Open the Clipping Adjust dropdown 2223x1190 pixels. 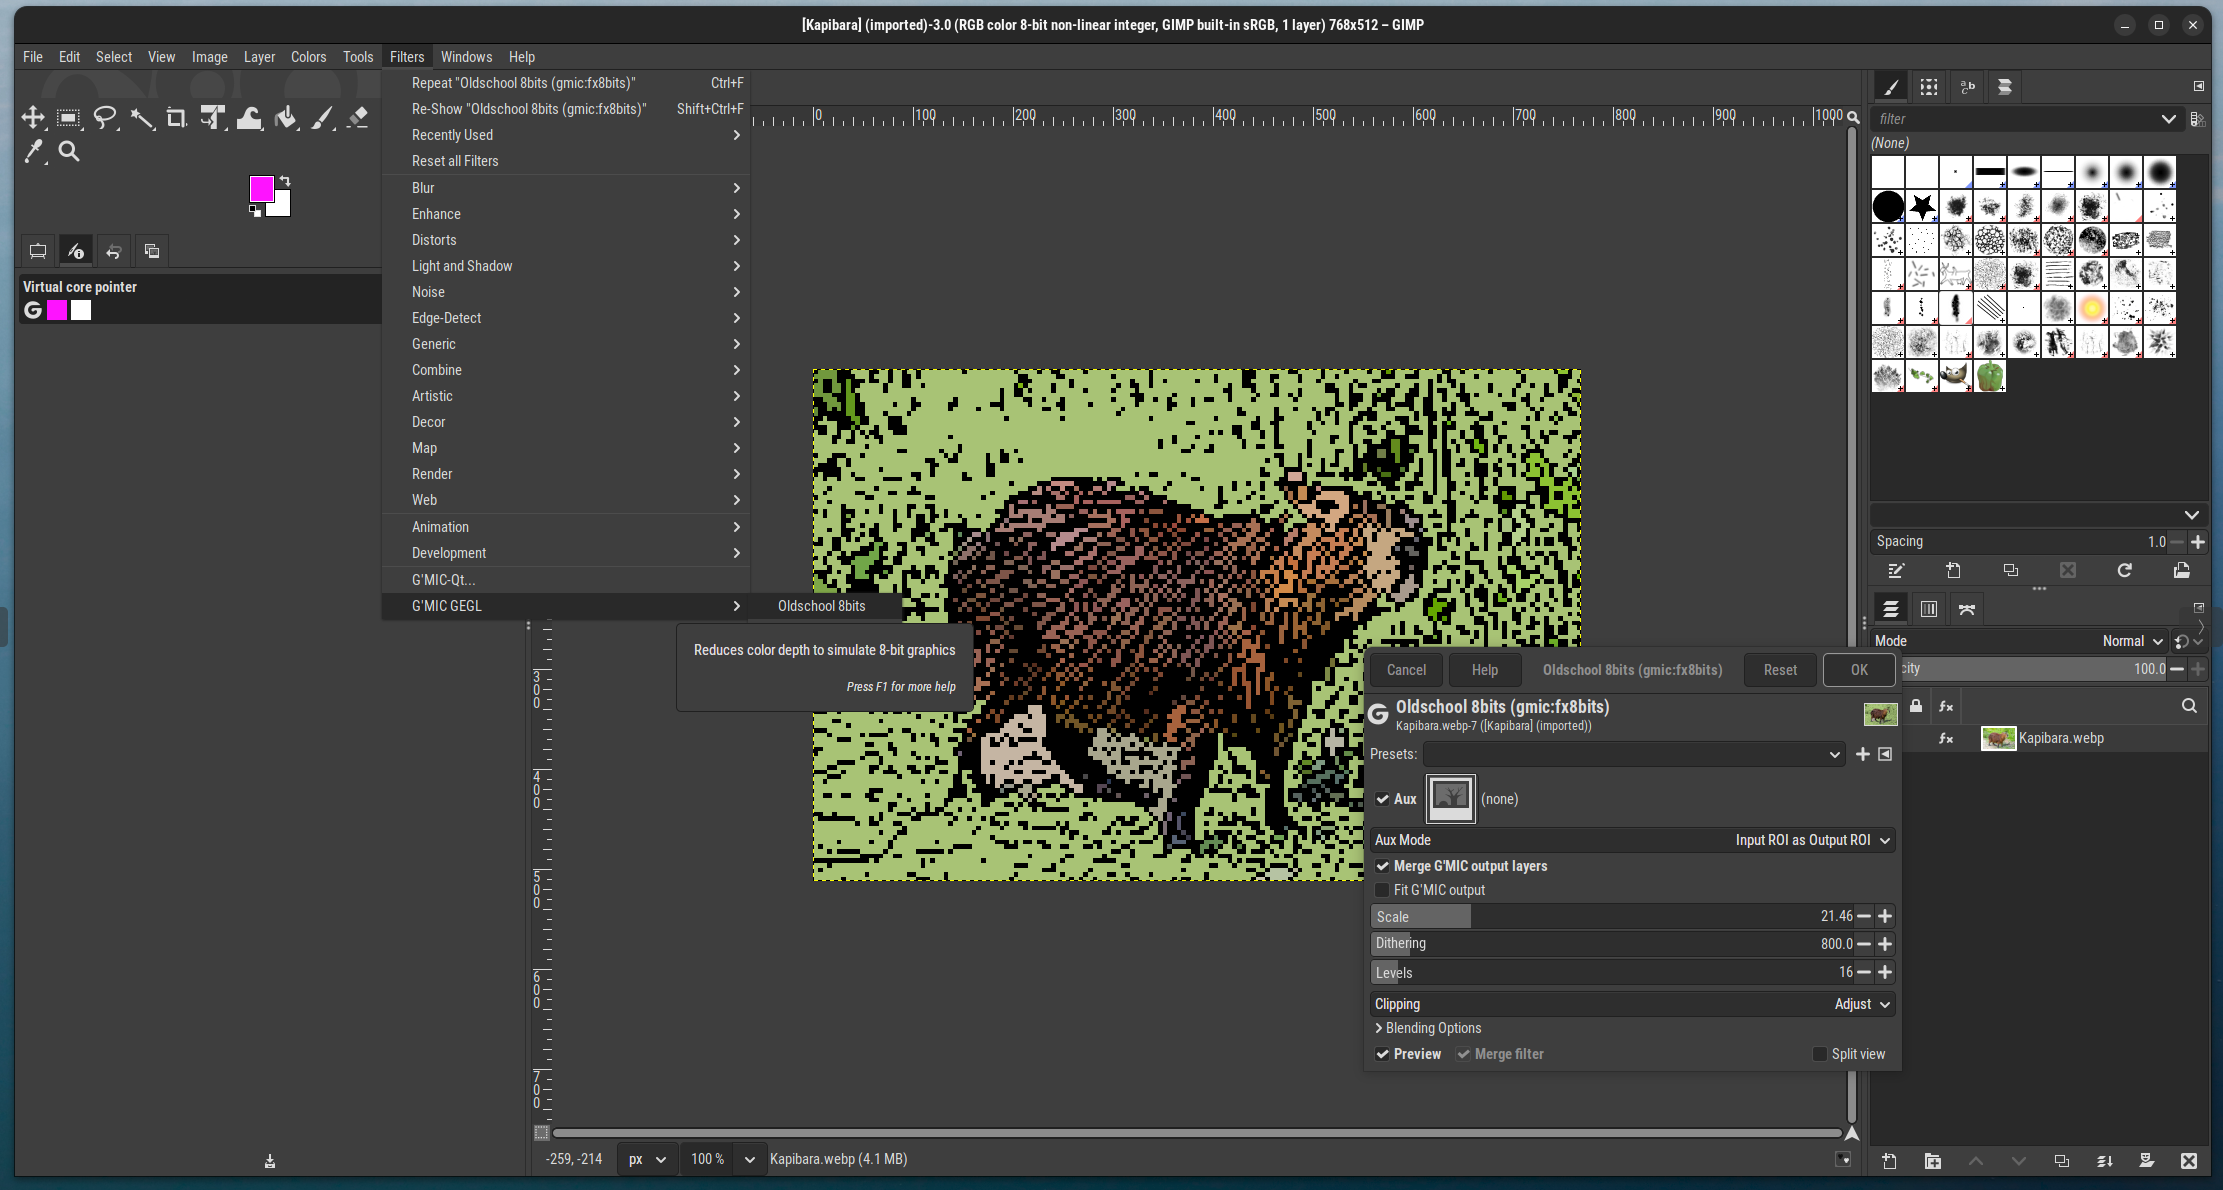[x=1632, y=1004]
